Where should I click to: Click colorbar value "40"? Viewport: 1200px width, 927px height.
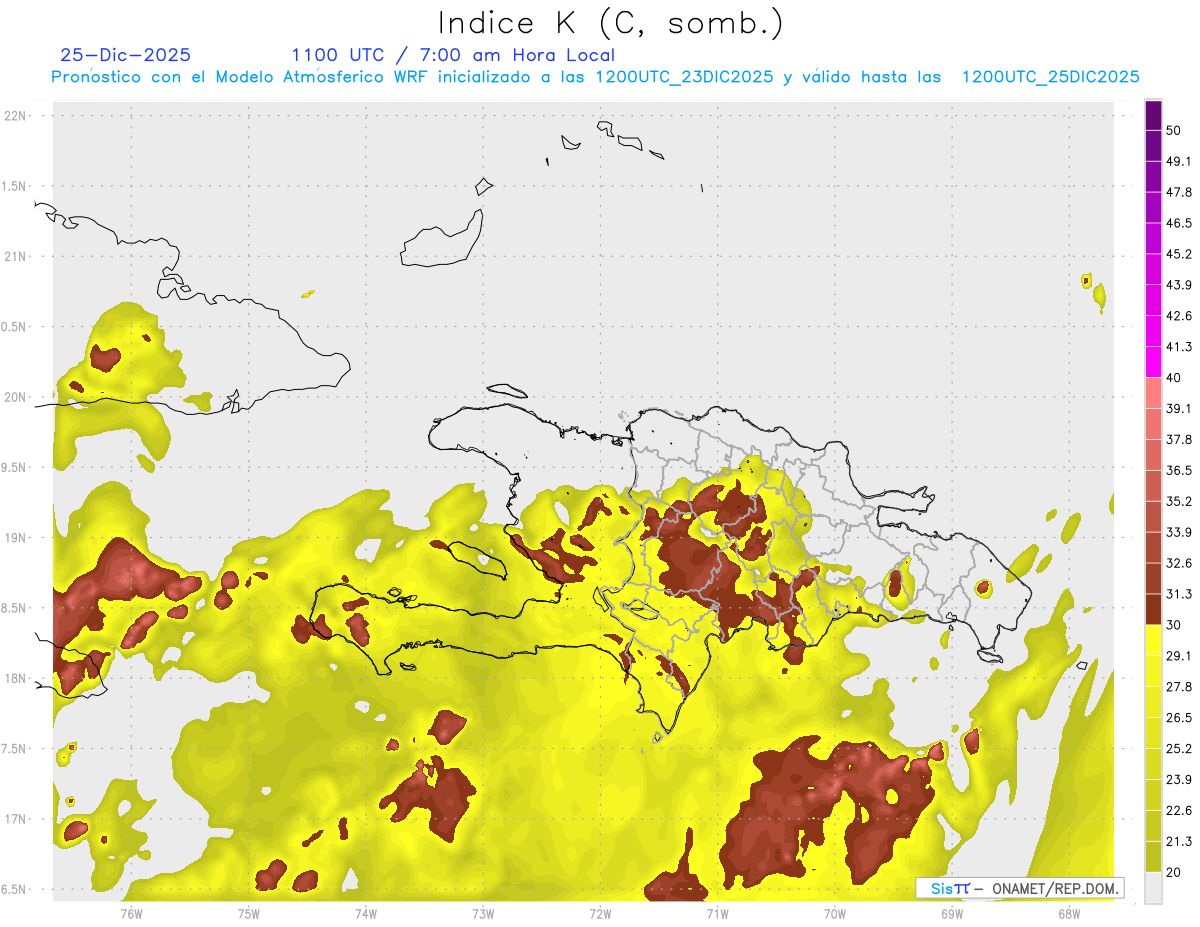click(1173, 378)
